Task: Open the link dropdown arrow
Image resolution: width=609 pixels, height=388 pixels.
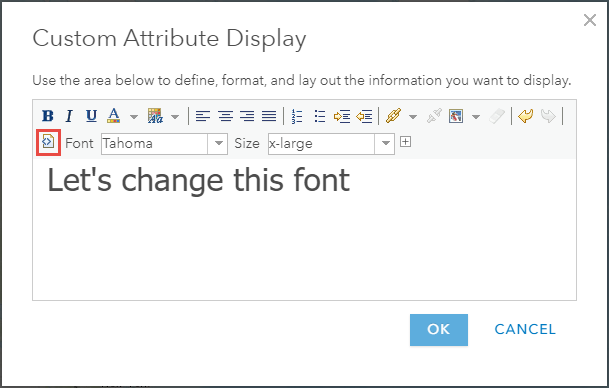Action: [413, 117]
